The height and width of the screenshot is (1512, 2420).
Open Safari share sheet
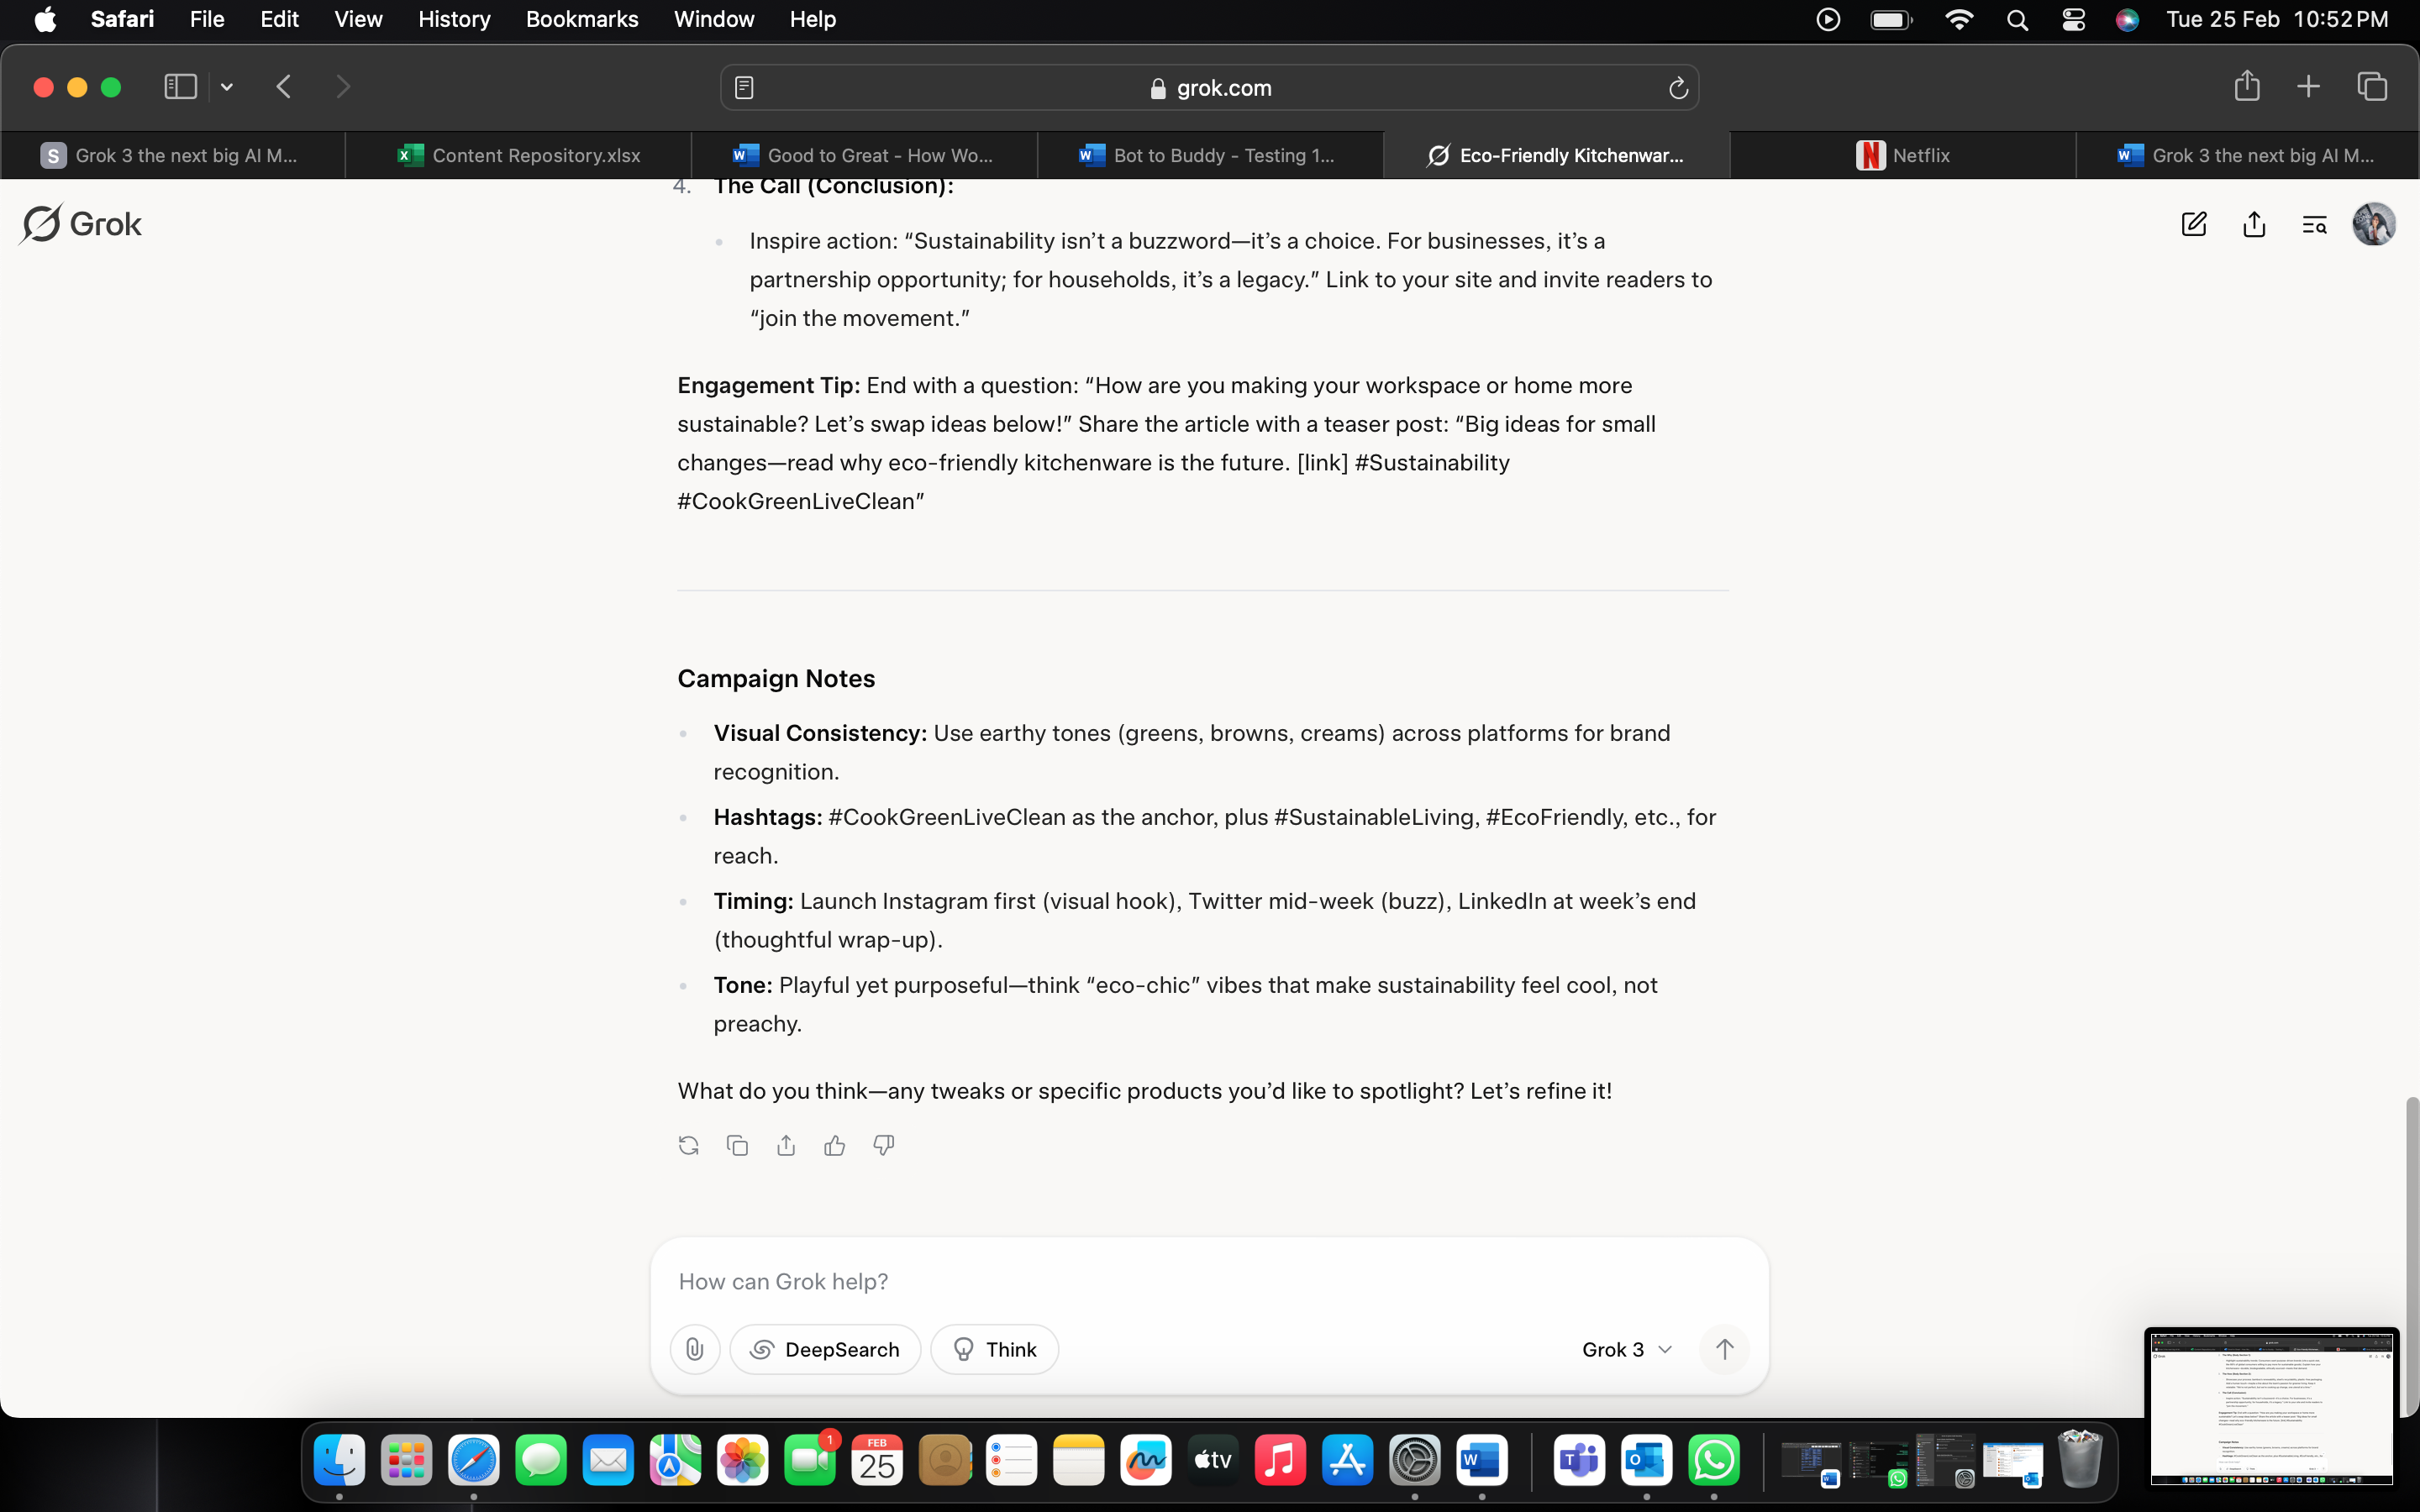coord(2247,86)
